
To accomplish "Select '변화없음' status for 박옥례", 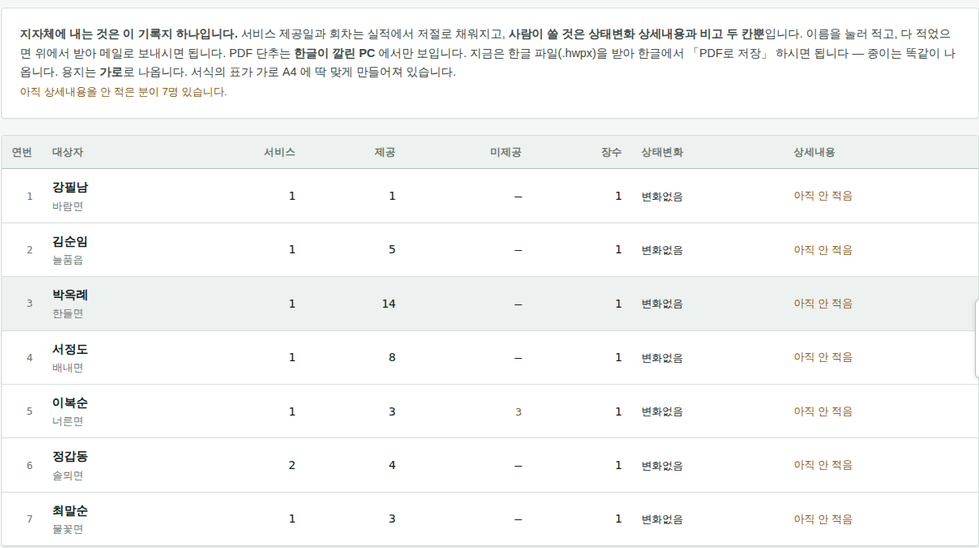I will click(662, 304).
